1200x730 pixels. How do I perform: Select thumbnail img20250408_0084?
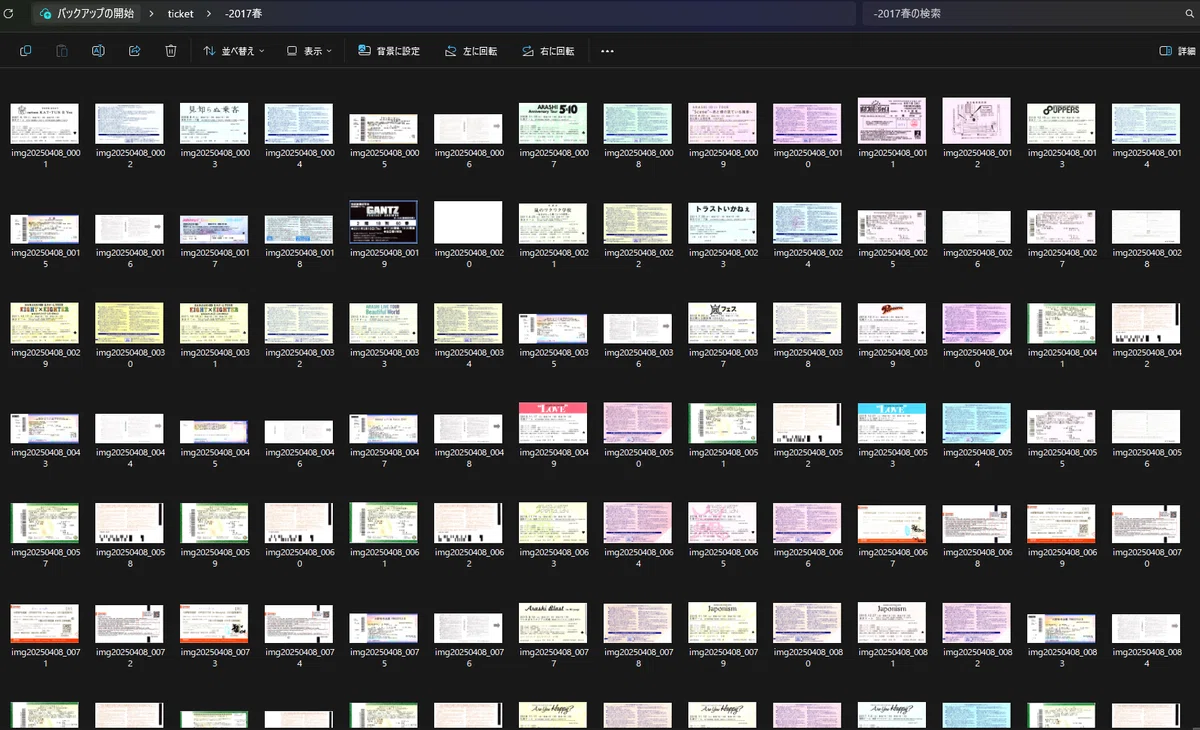click(x=1146, y=628)
